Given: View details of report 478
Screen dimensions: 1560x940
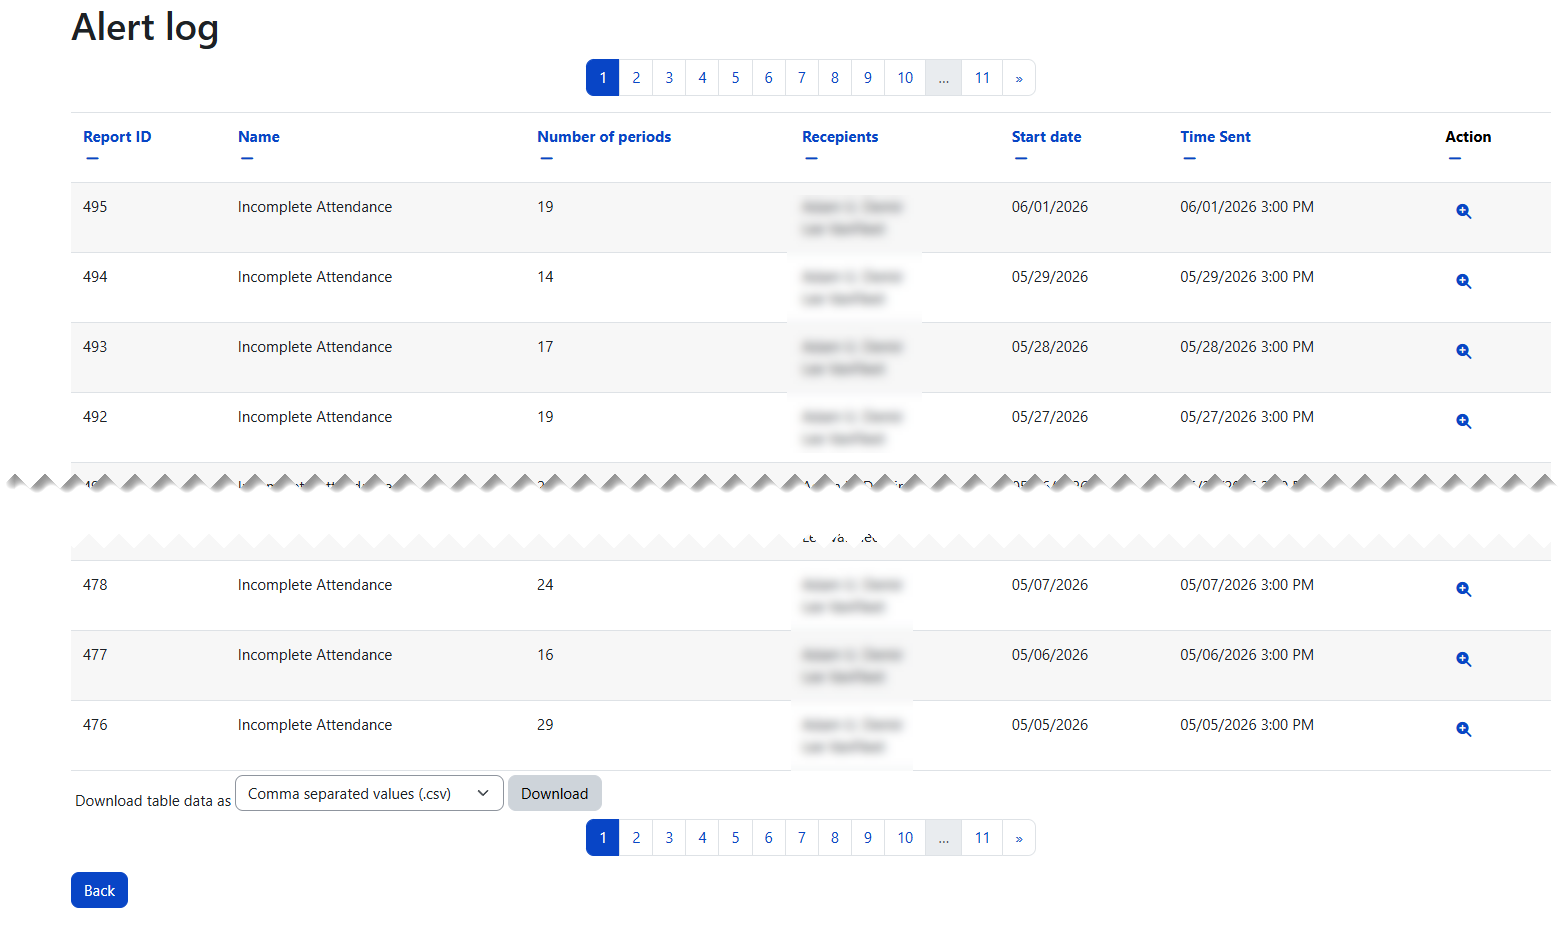Looking at the screenshot, I should pos(1463,589).
